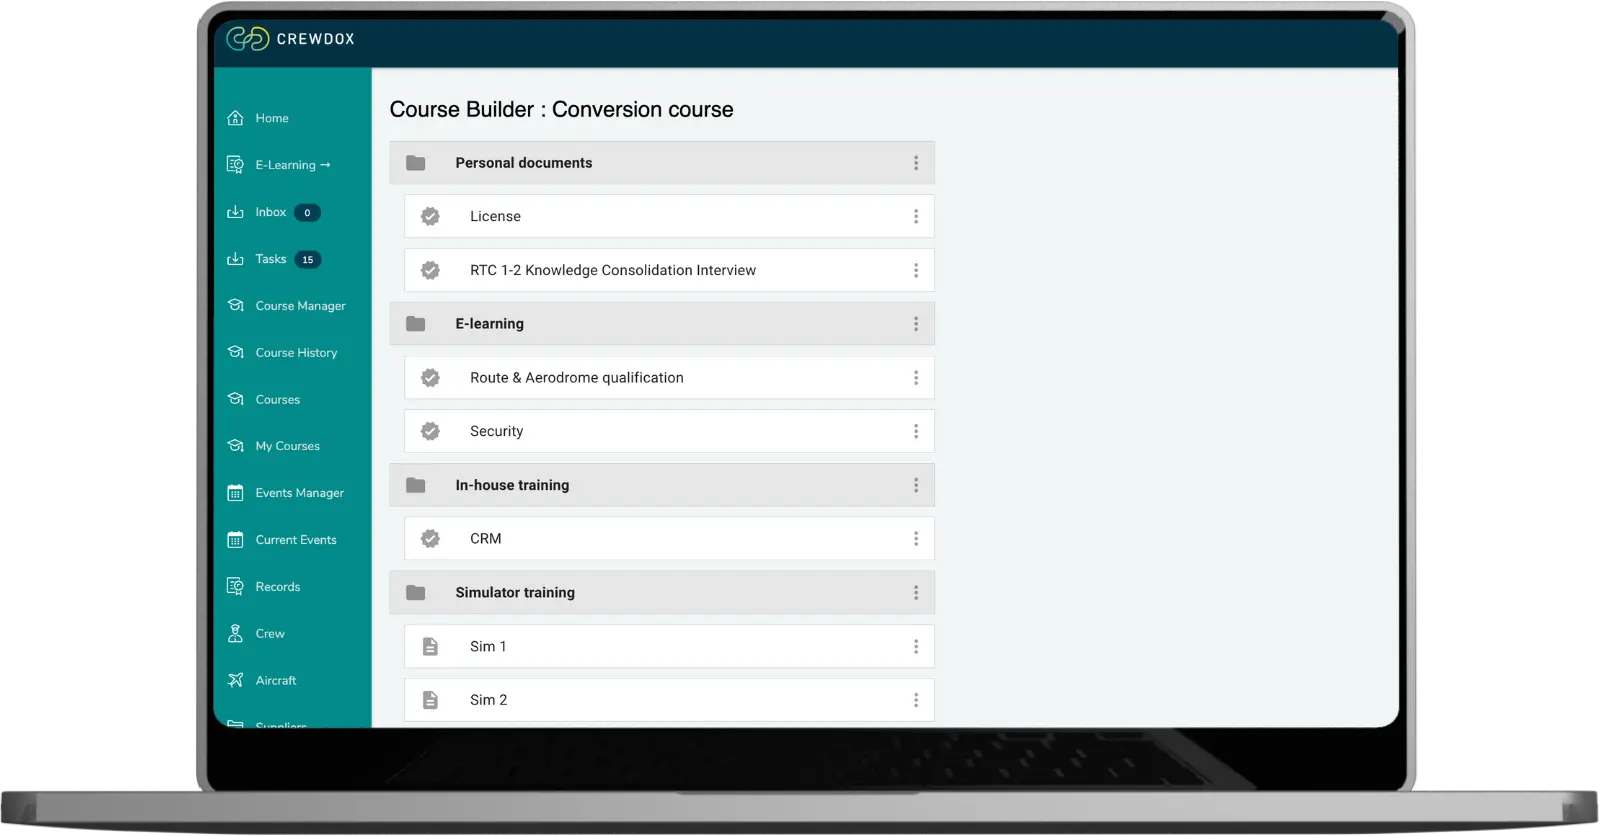Click the Personal documents folder icon

[x=416, y=163]
